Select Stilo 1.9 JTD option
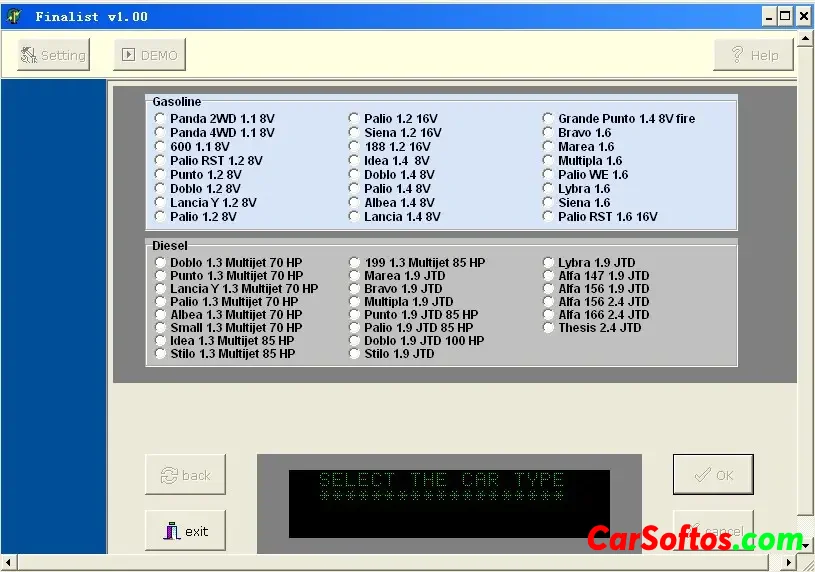Viewport: 815px width, 572px height. (x=354, y=354)
